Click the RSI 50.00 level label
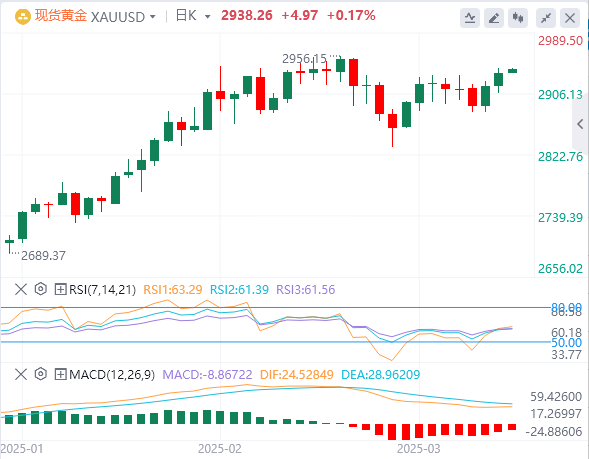 [566, 343]
